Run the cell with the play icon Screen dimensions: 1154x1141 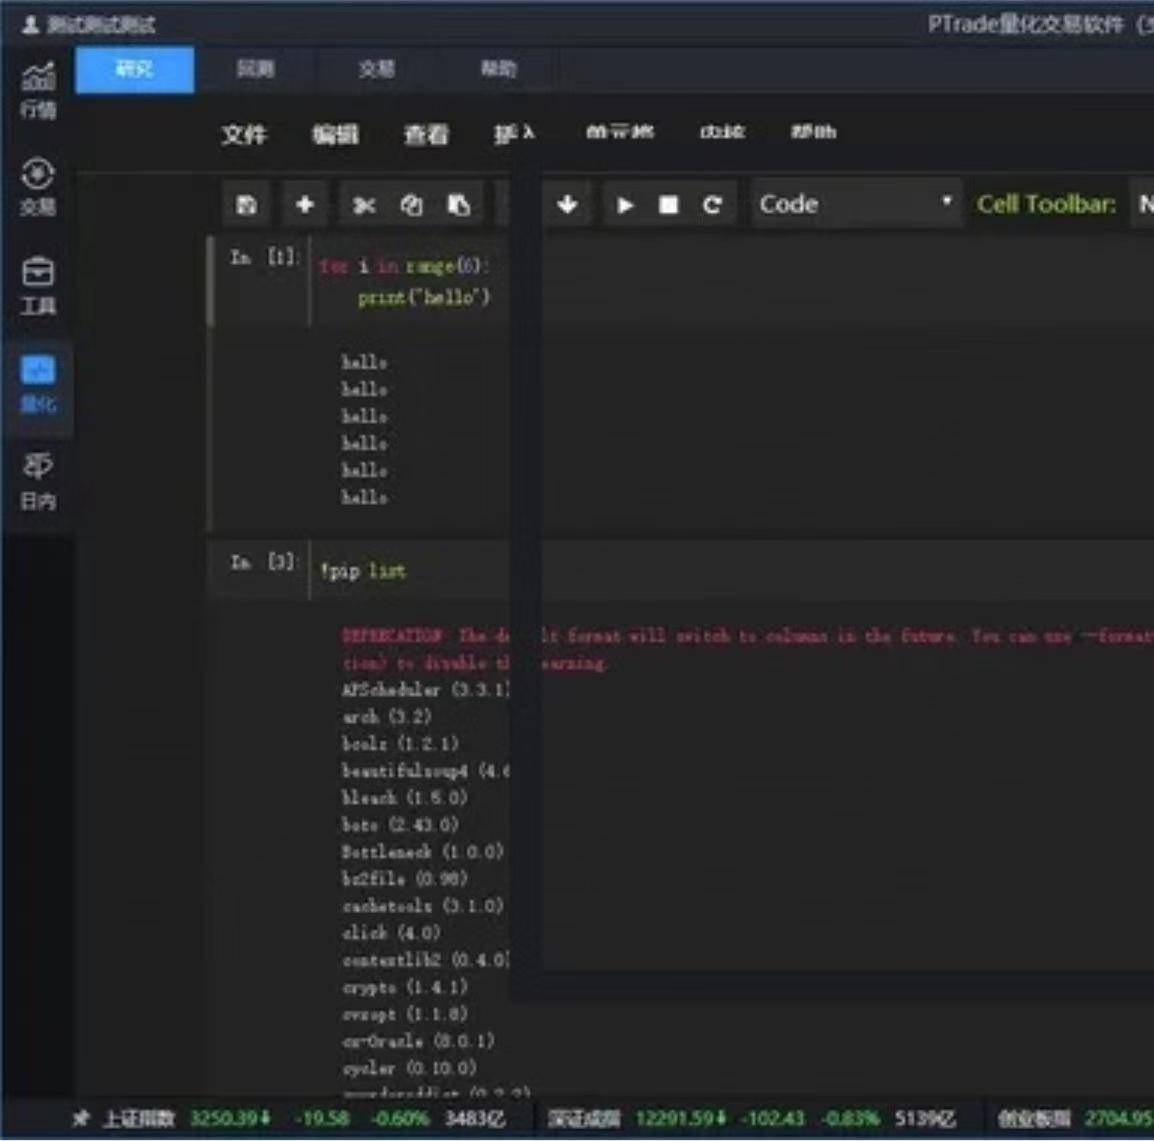pyautogui.click(x=625, y=205)
